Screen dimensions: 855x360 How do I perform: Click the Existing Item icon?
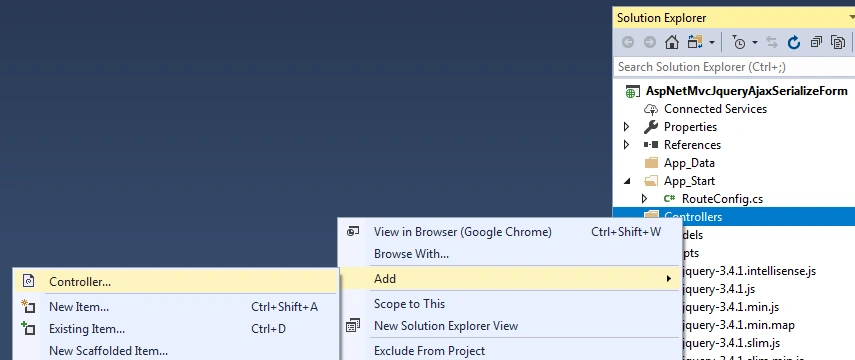[x=28, y=328]
